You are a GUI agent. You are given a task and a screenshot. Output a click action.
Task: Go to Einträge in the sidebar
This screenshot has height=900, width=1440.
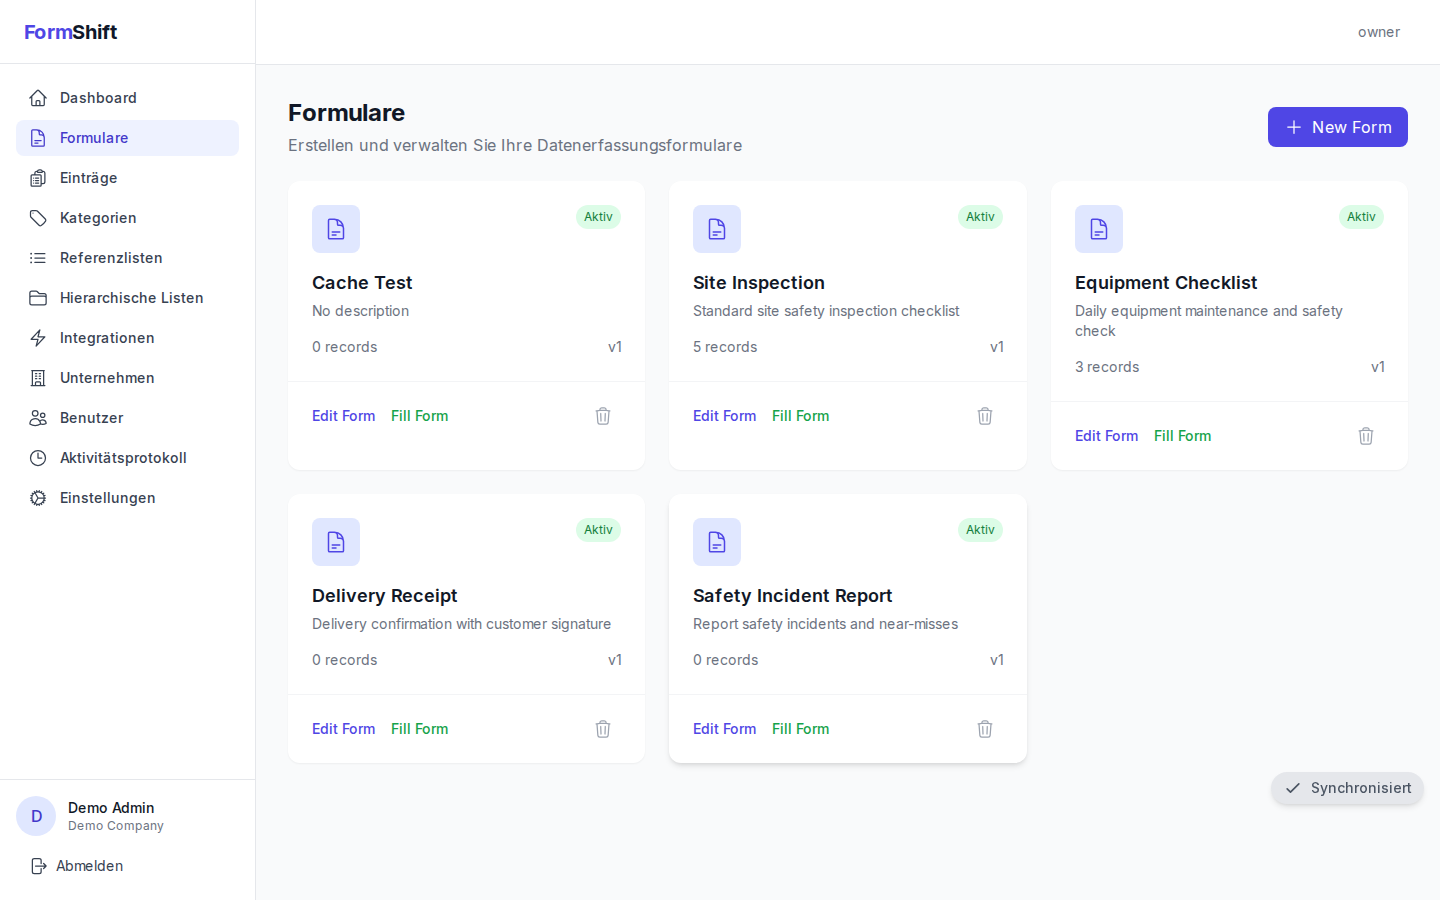88,178
